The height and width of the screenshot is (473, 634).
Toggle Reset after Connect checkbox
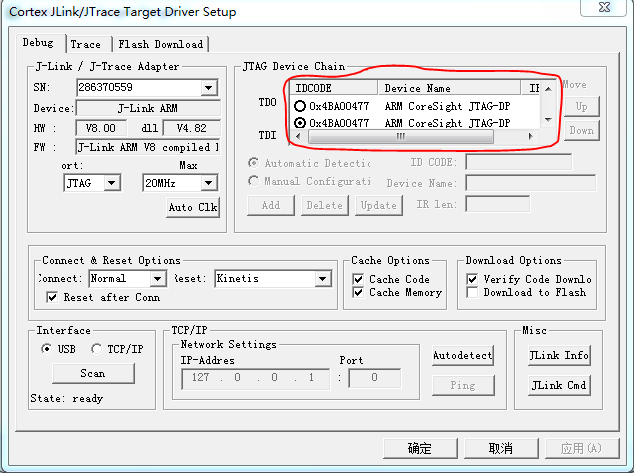52,297
